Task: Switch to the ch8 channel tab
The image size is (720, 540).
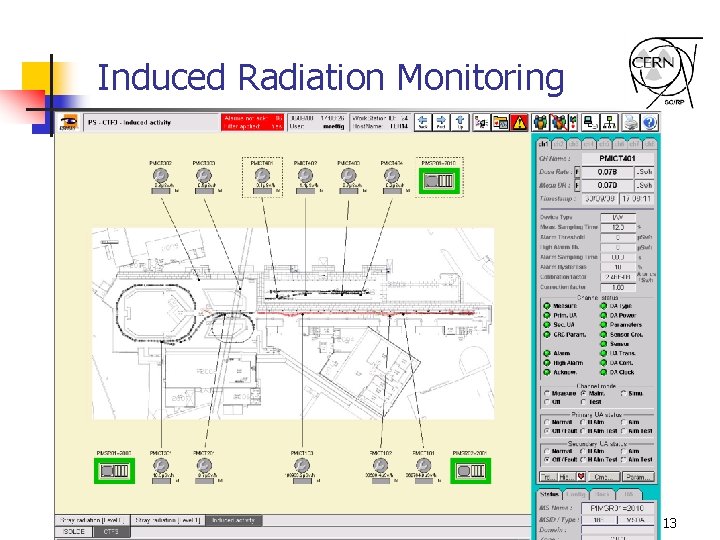Action: click(649, 144)
